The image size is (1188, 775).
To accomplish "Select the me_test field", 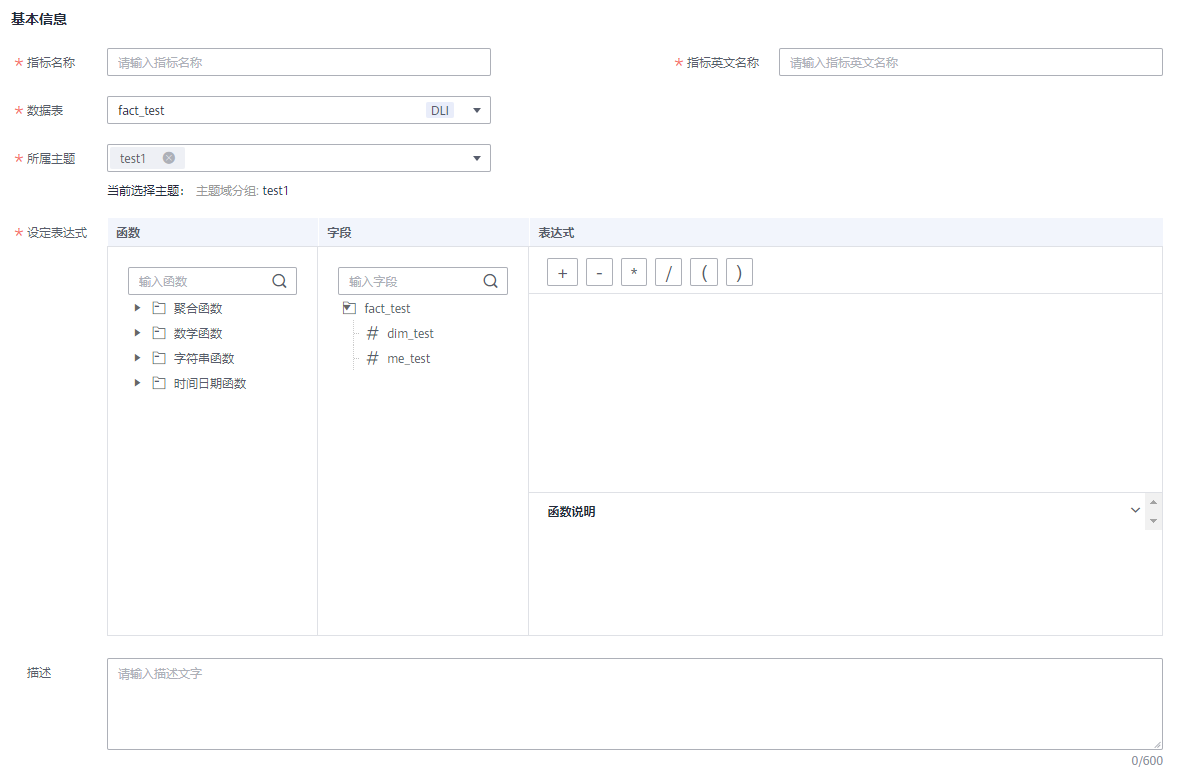I will [x=408, y=358].
